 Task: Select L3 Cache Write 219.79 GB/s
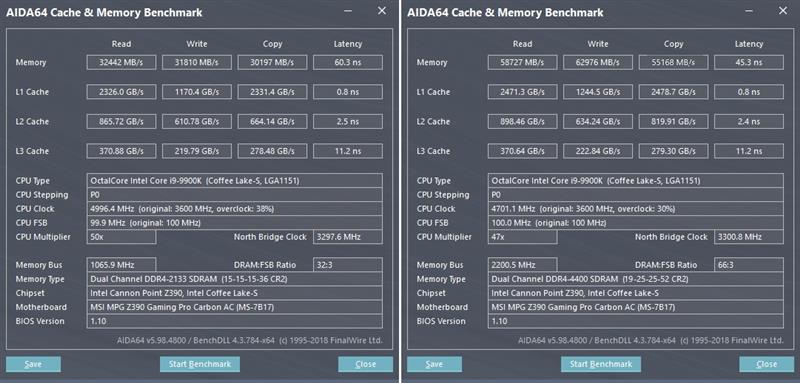point(196,151)
